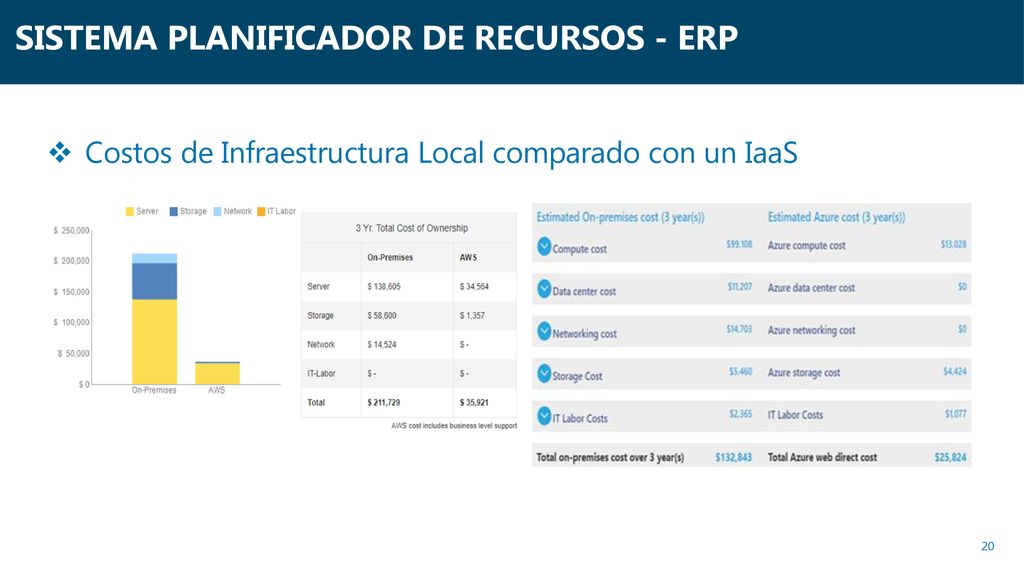Click the 'IT-Labor' row label in table
The height and width of the screenshot is (576, 1024).
click(321, 374)
